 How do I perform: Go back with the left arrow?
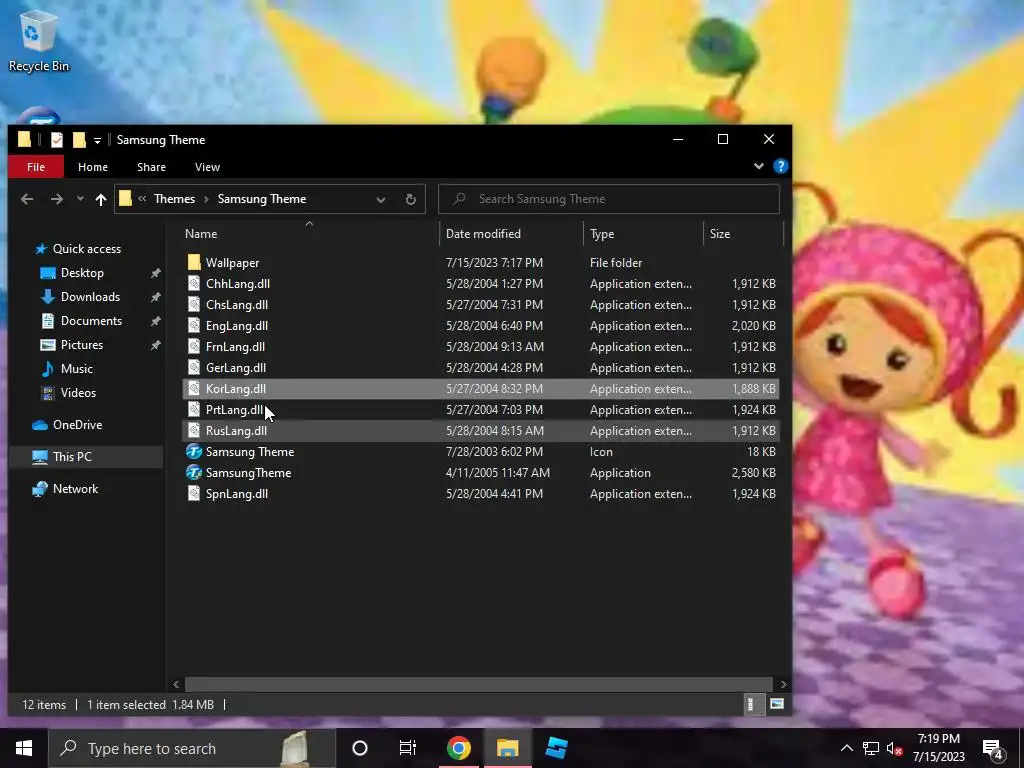pos(27,199)
